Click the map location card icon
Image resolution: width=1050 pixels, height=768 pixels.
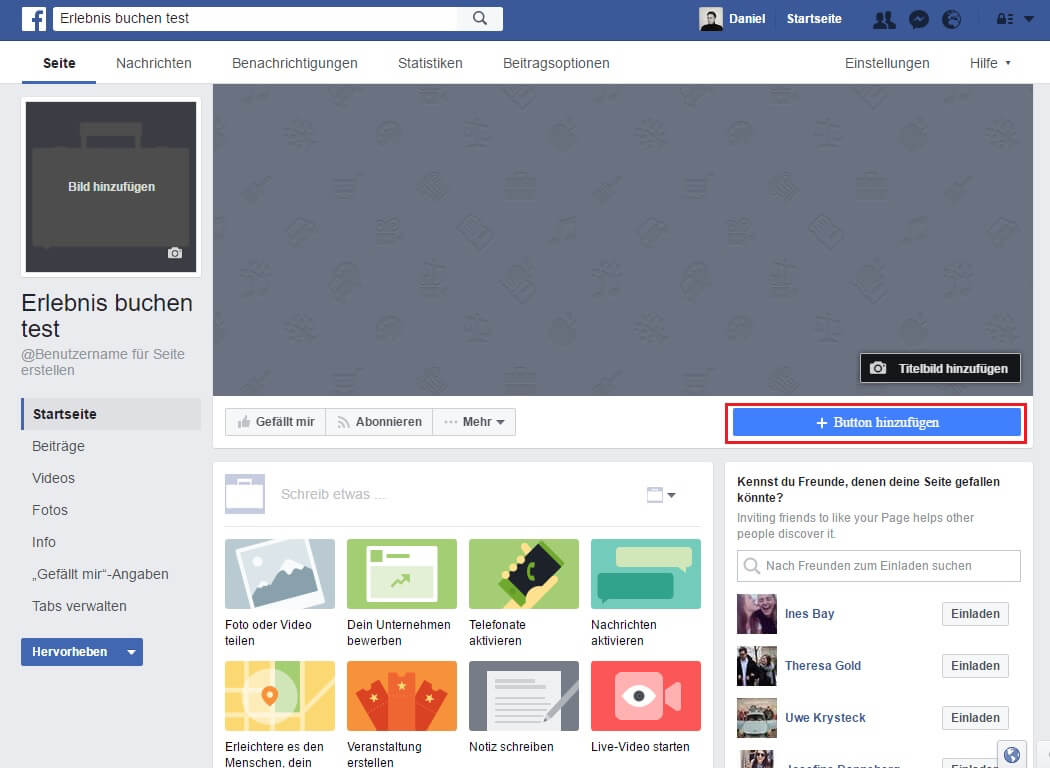pyautogui.click(x=280, y=696)
